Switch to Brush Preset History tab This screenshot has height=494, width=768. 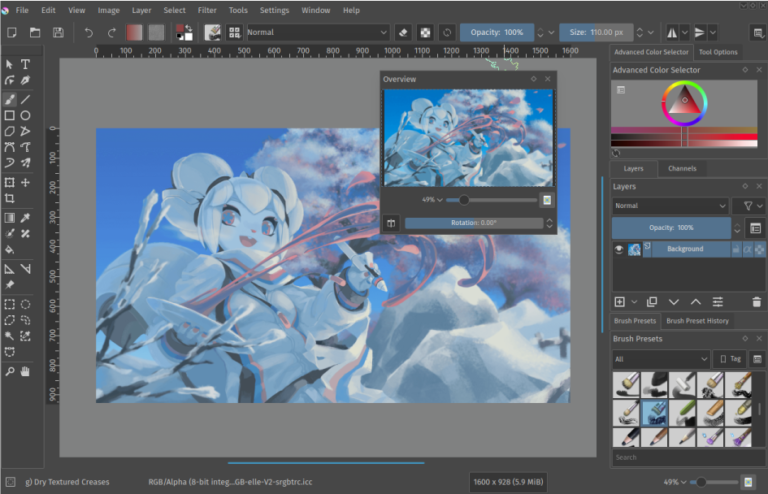pos(697,321)
